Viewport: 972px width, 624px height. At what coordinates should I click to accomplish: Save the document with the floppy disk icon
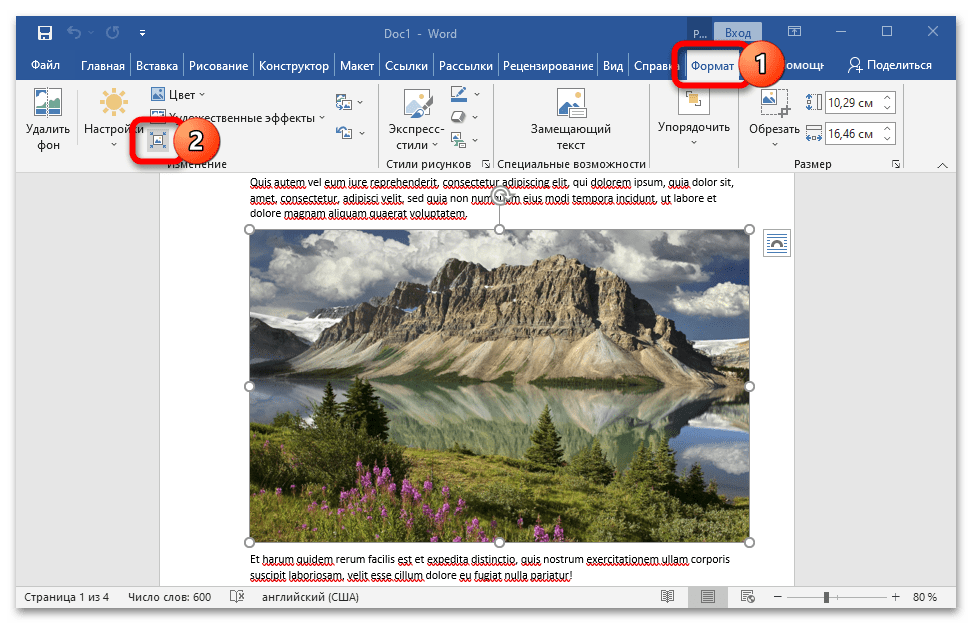[x=45, y=33]
